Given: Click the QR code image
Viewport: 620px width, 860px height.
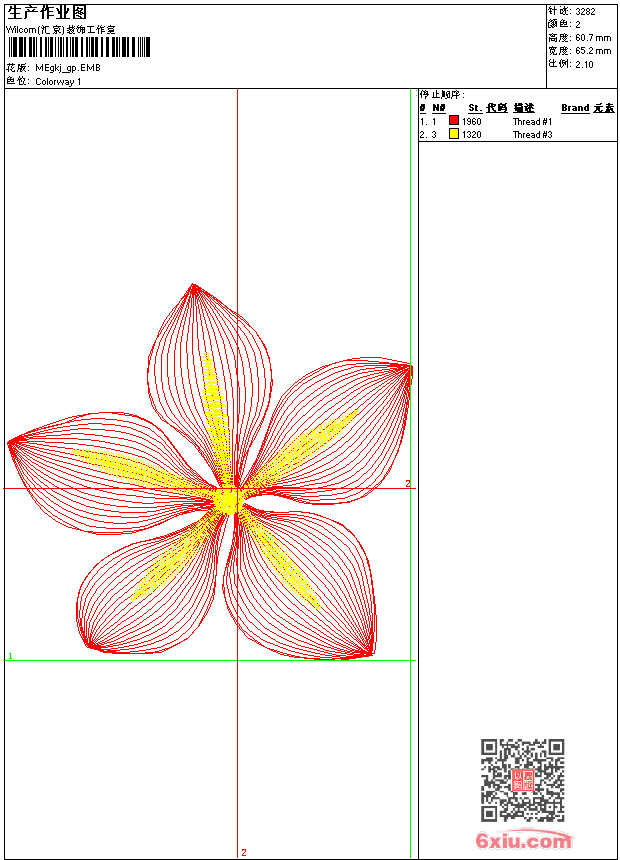Looking at the screenshot, I should [x=522, y=780].
